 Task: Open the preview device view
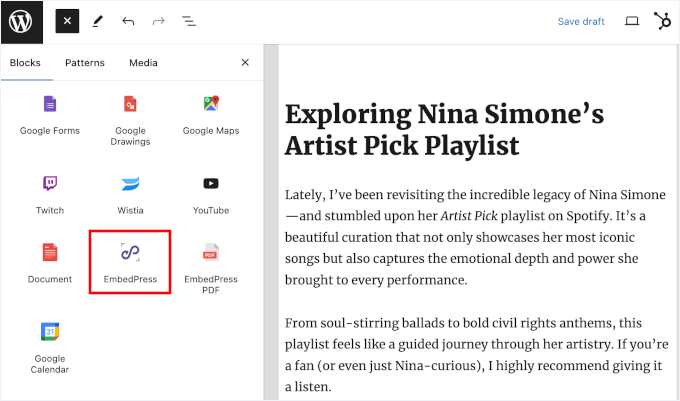click(x=631, y=21)
